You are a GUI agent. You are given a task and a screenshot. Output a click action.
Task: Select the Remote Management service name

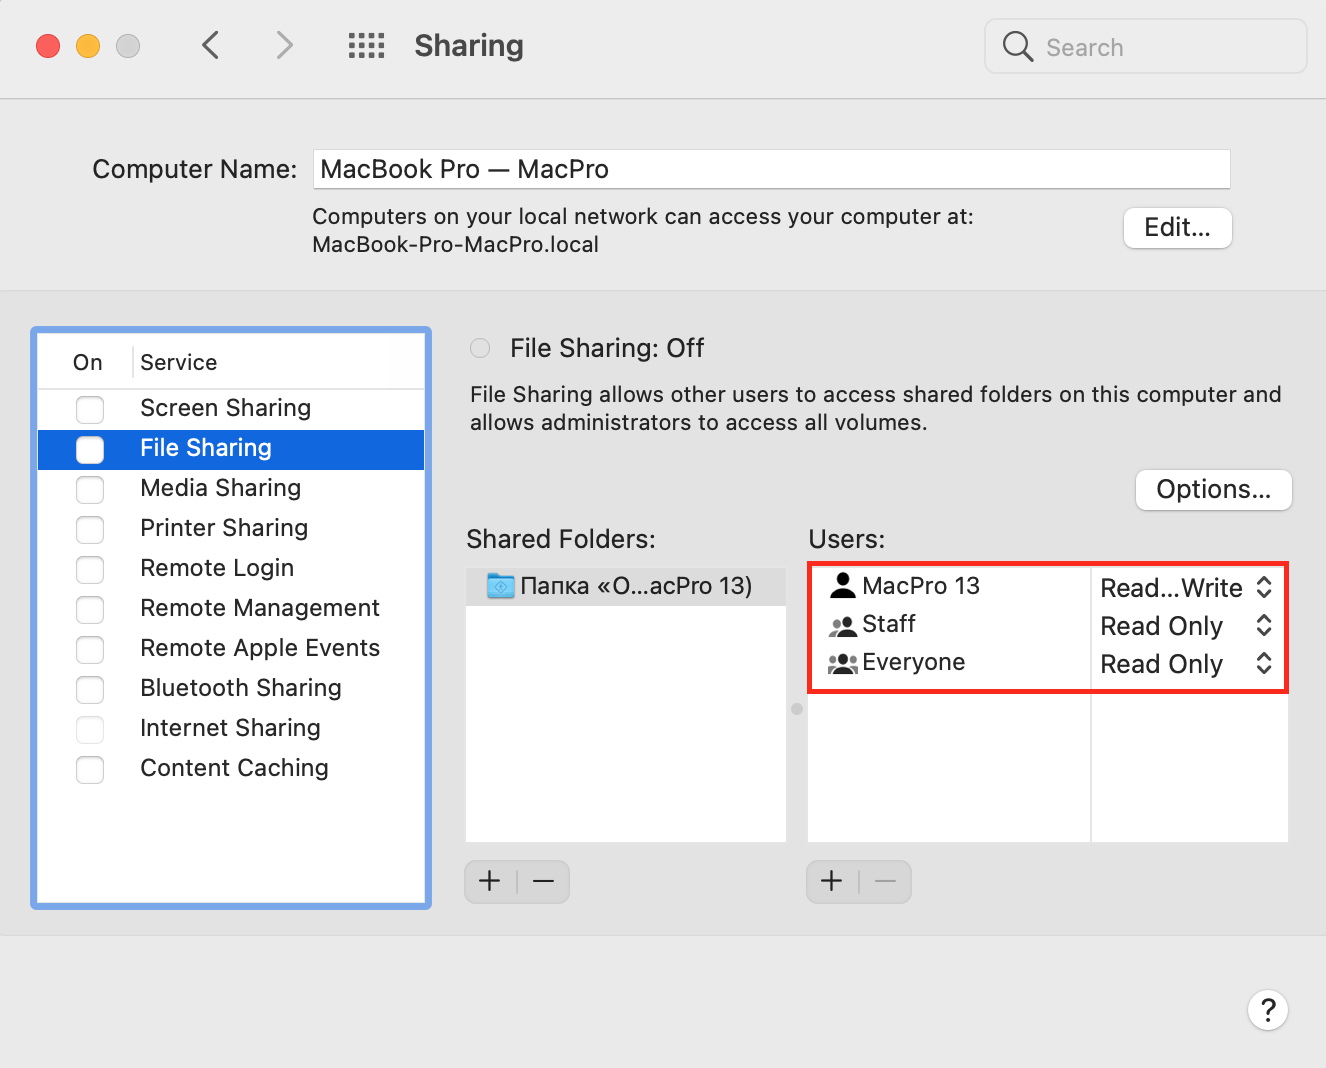point(260,608)
